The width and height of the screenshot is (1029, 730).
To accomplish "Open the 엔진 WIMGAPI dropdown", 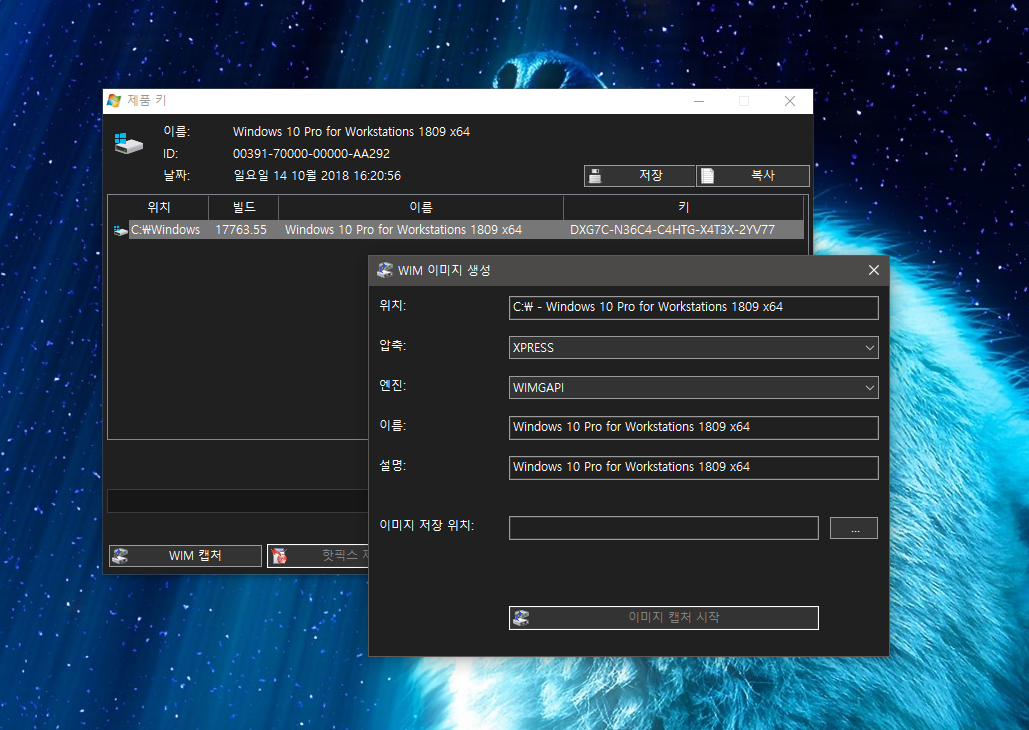I will 694,387.
